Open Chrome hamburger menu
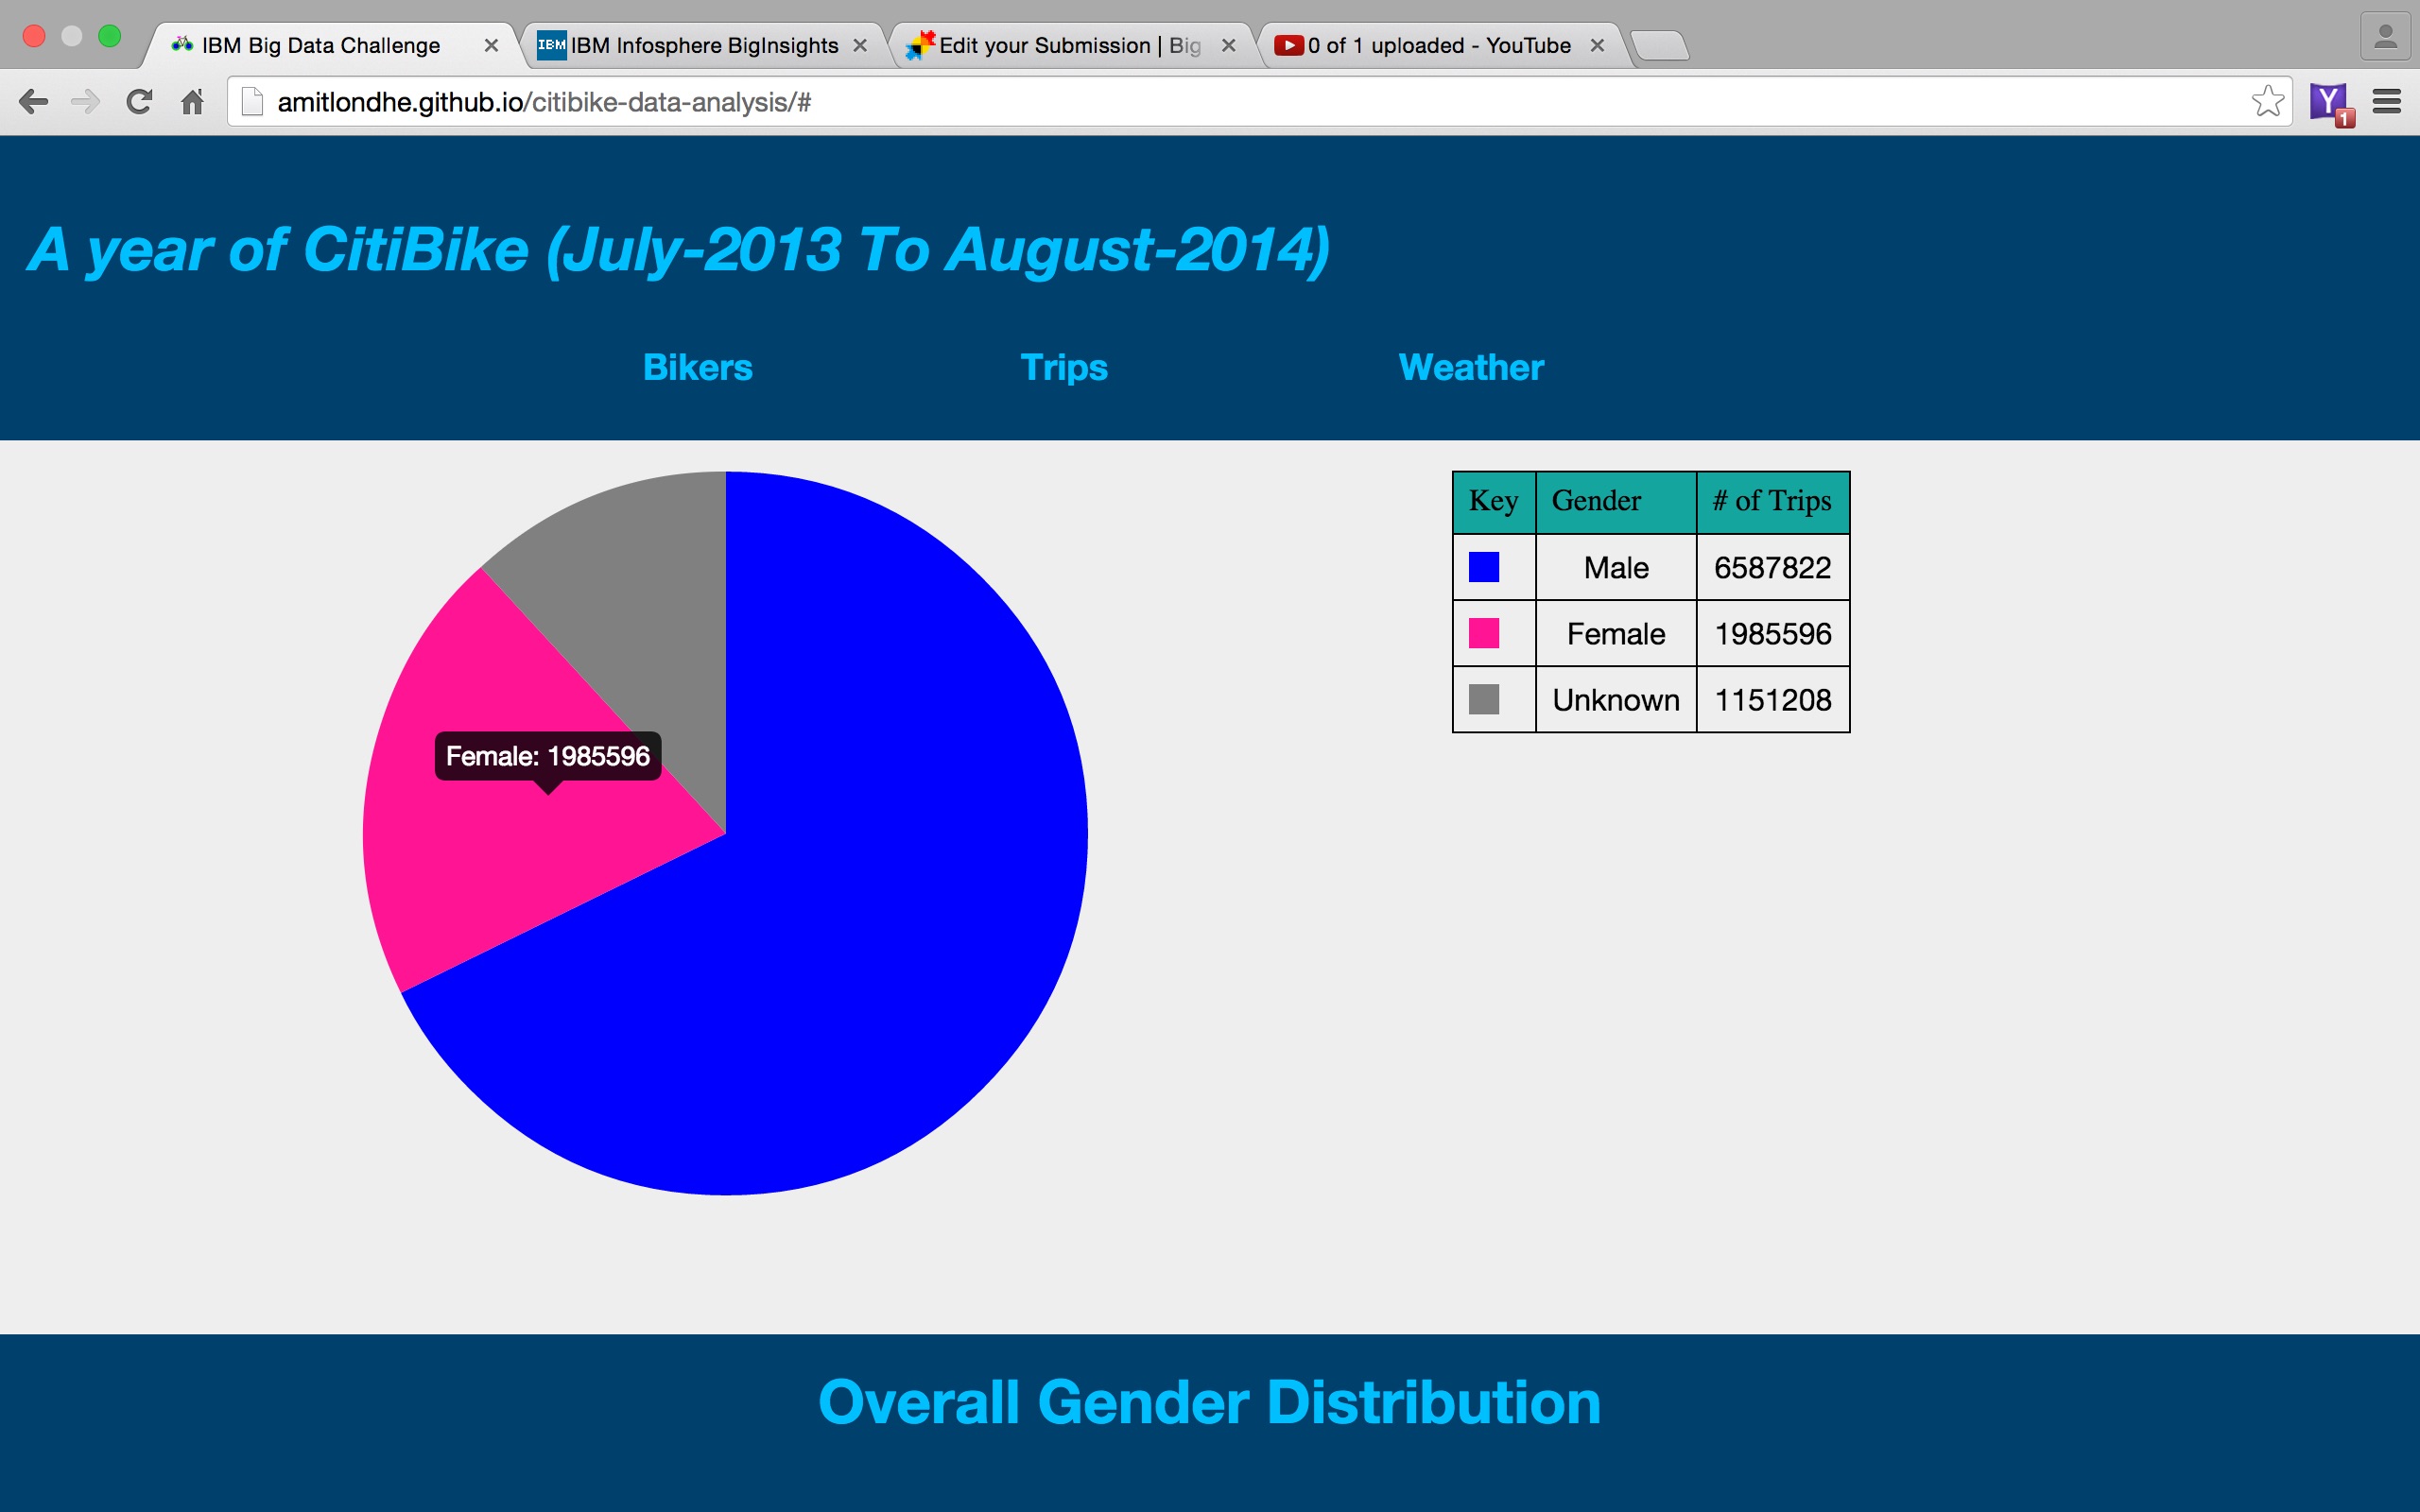This screenshot has width=2420, height=1512. 2386,101
